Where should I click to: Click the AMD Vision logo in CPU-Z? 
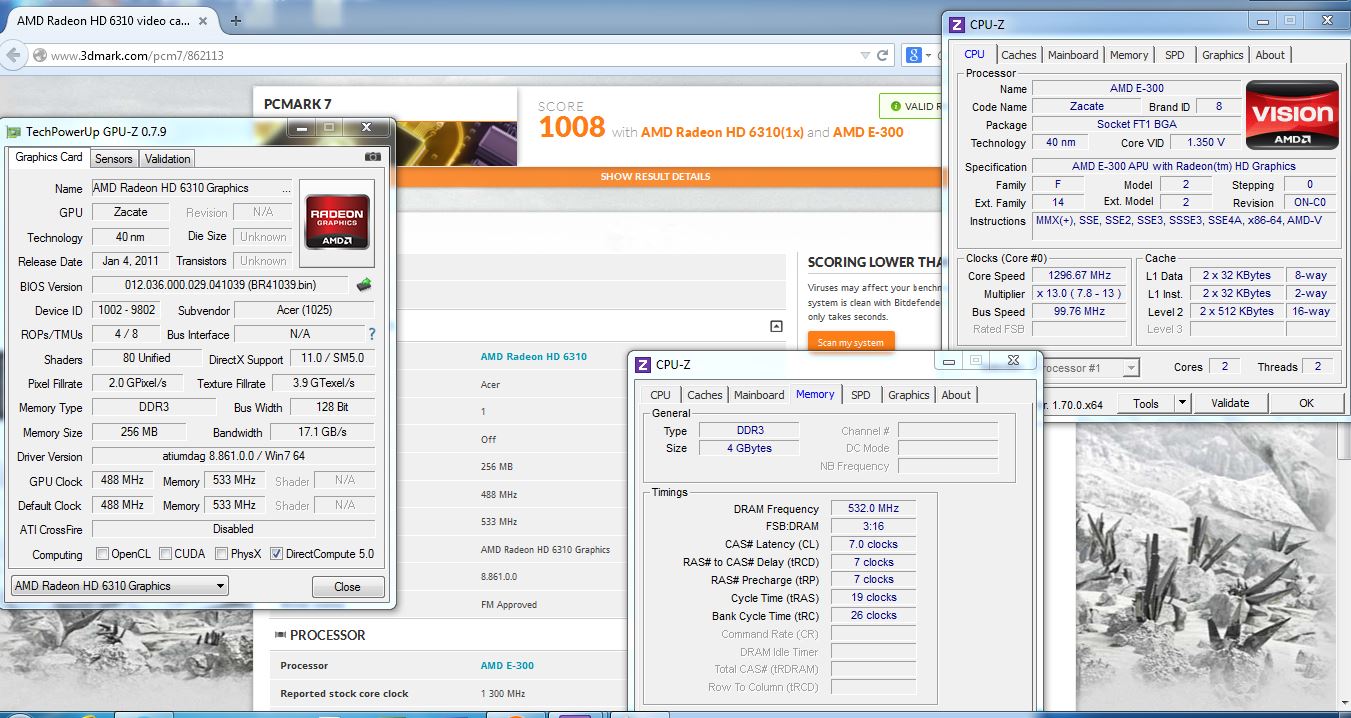(x=1292, y=115)
